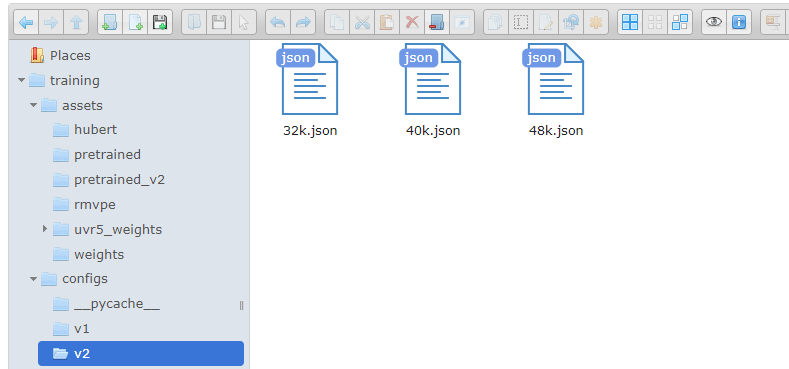Go to parent folder with up arrow

click(76, 22)
